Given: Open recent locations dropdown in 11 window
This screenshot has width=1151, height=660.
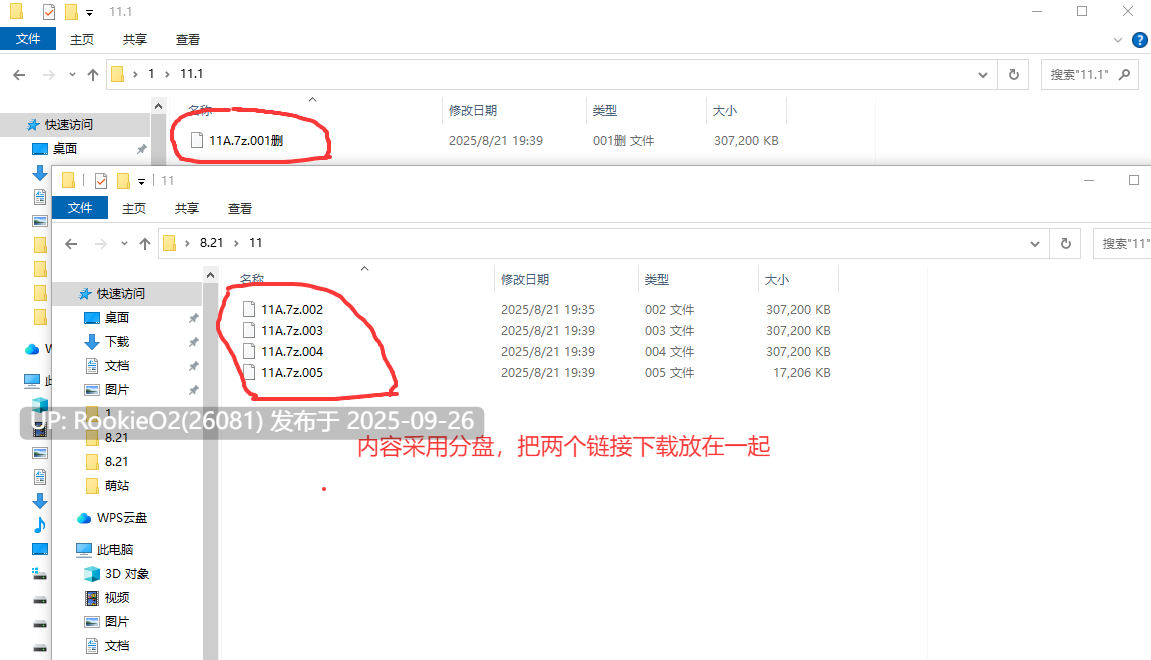Looking at the screenshot, I should [x=124, y=244].
